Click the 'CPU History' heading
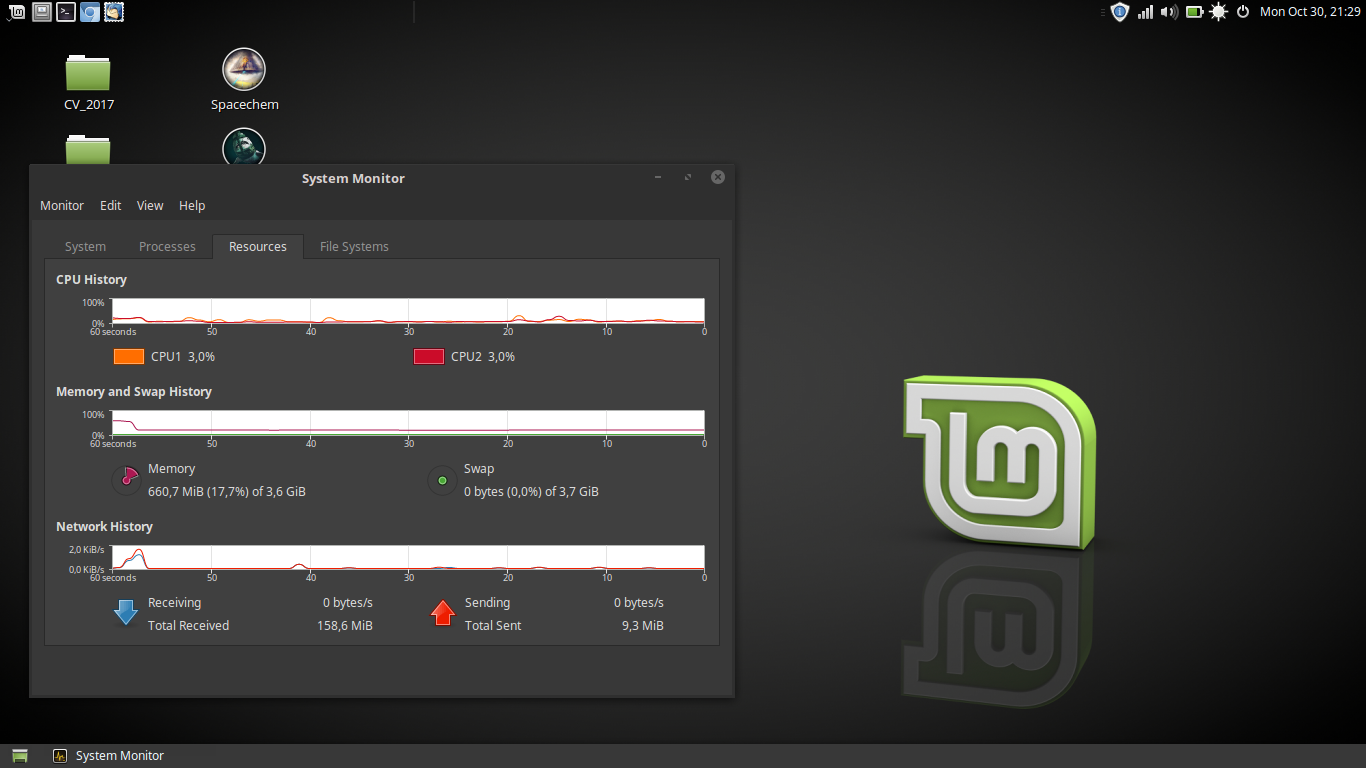This screenshot has width=1366, height=768. [91, 279]
